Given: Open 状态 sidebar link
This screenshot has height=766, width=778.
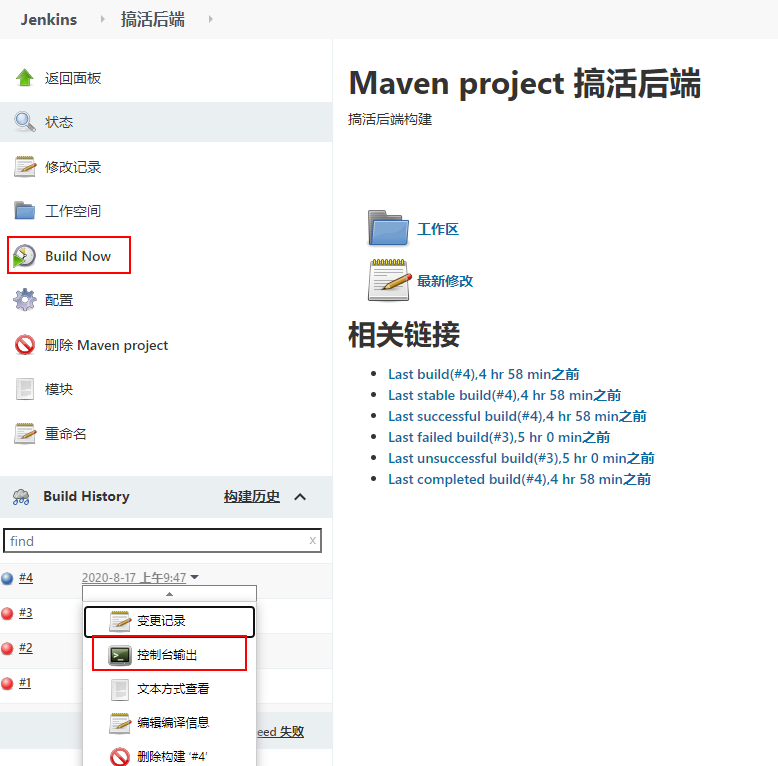Looking at the screenshot, I should (59, 122).
